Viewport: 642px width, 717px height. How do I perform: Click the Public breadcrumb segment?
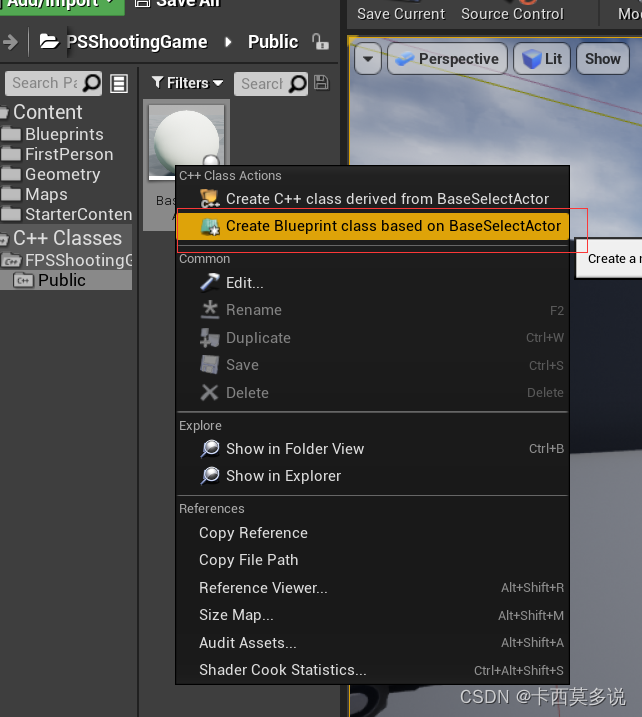pos(273,42)
